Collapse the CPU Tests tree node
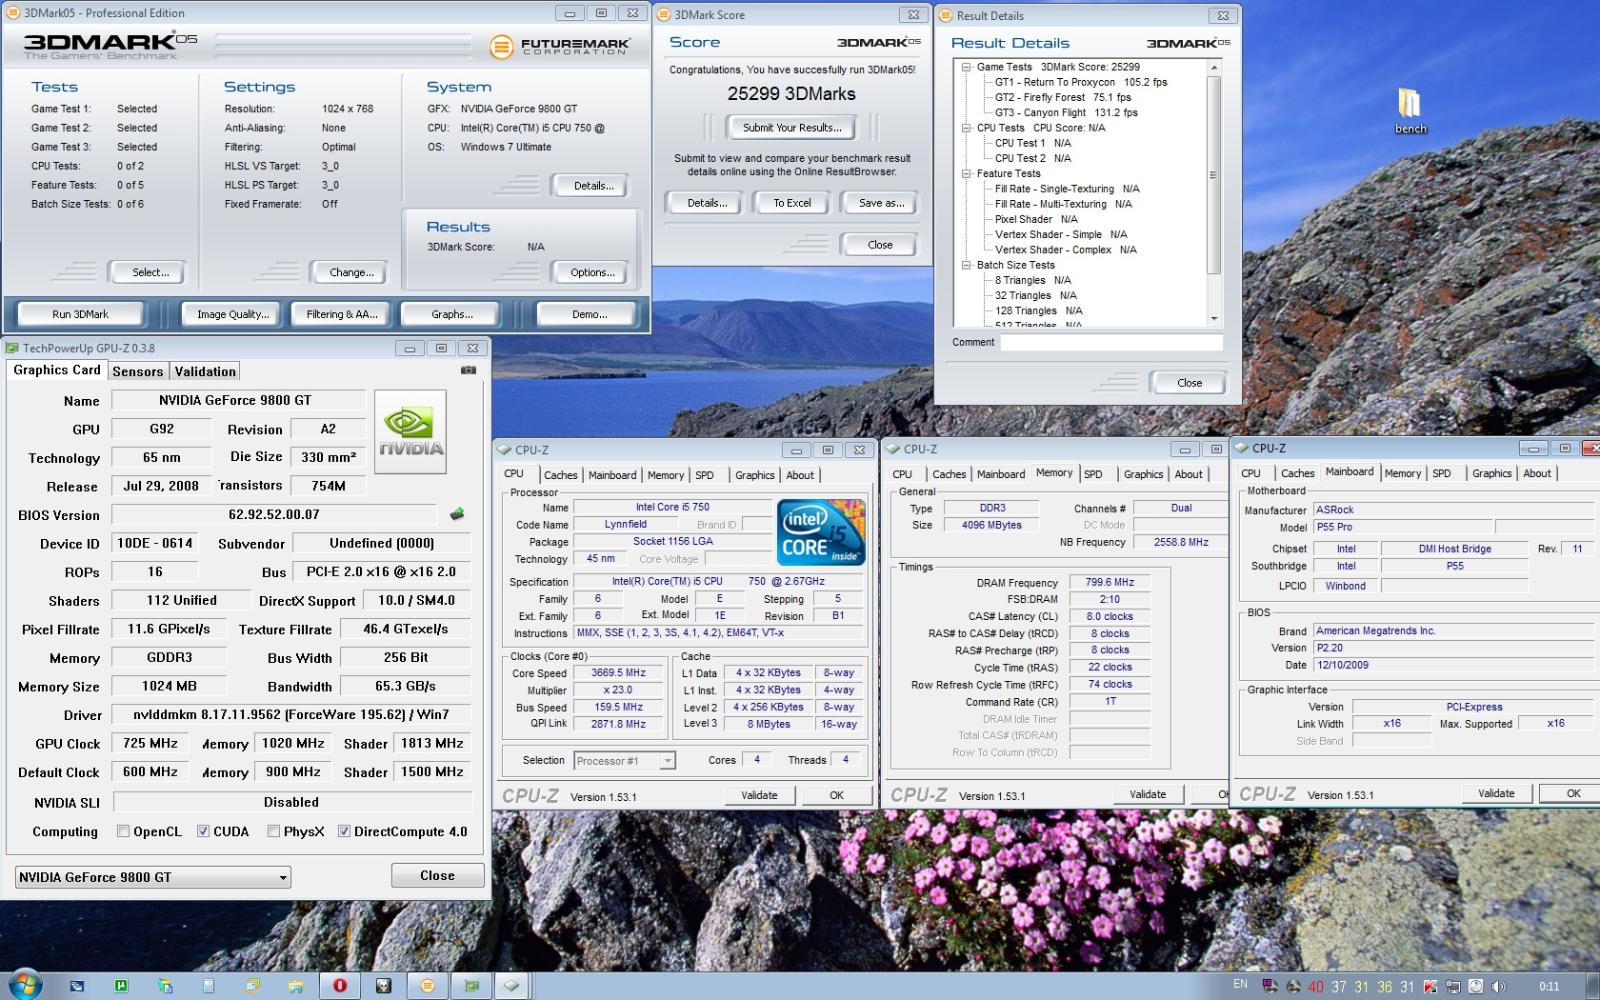Screen dimensions: 1600x1000 (x=967, y=128)
